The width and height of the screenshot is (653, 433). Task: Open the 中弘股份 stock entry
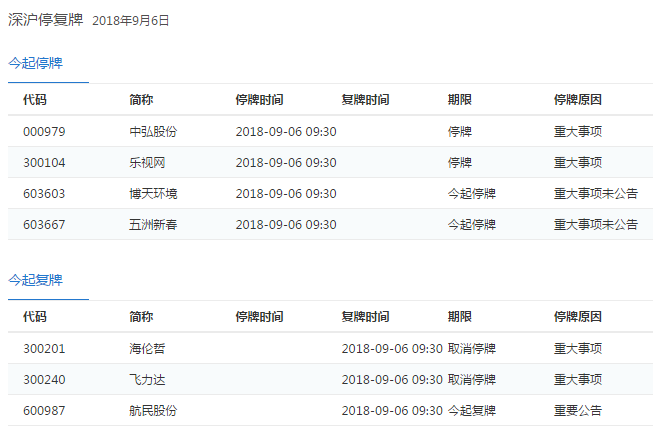click(x=153, y=131)
